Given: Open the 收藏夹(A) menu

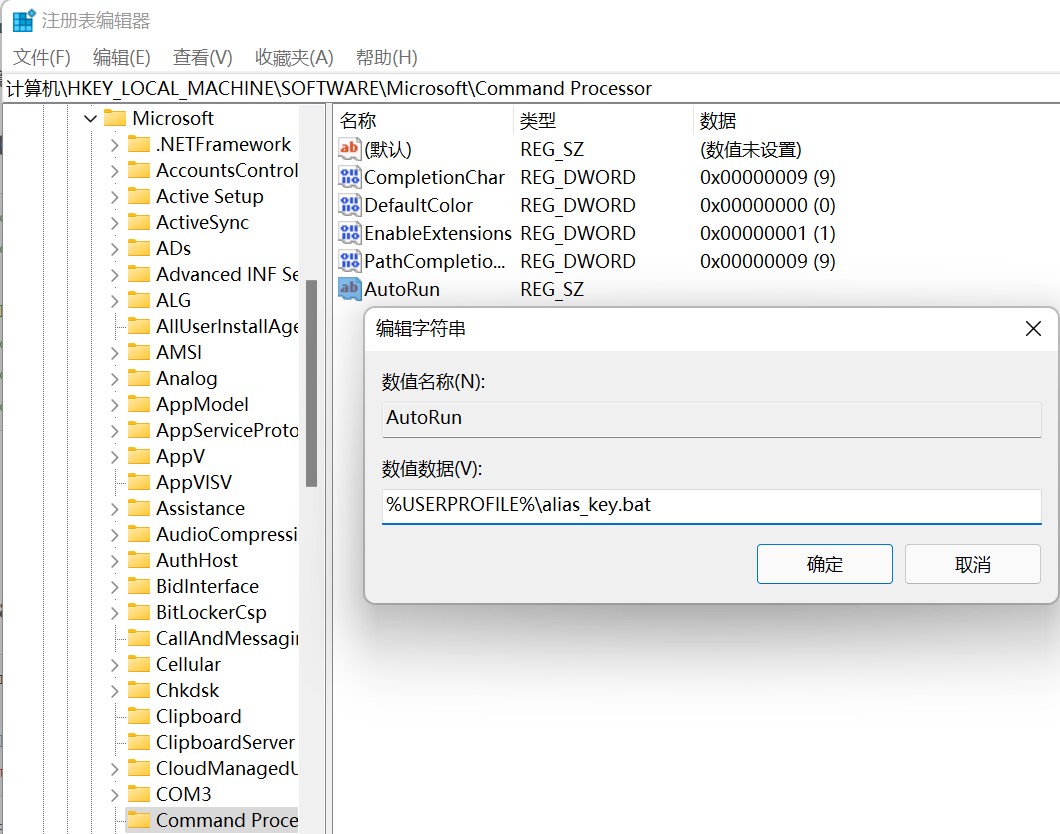Looking at the screenshot, I should 294,57.
